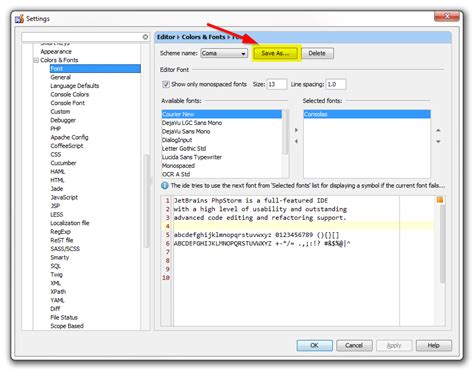Image resolution: width=474 pixels, height=371 pixels.
Task: Open Help for this settings page
Action: 434,345
